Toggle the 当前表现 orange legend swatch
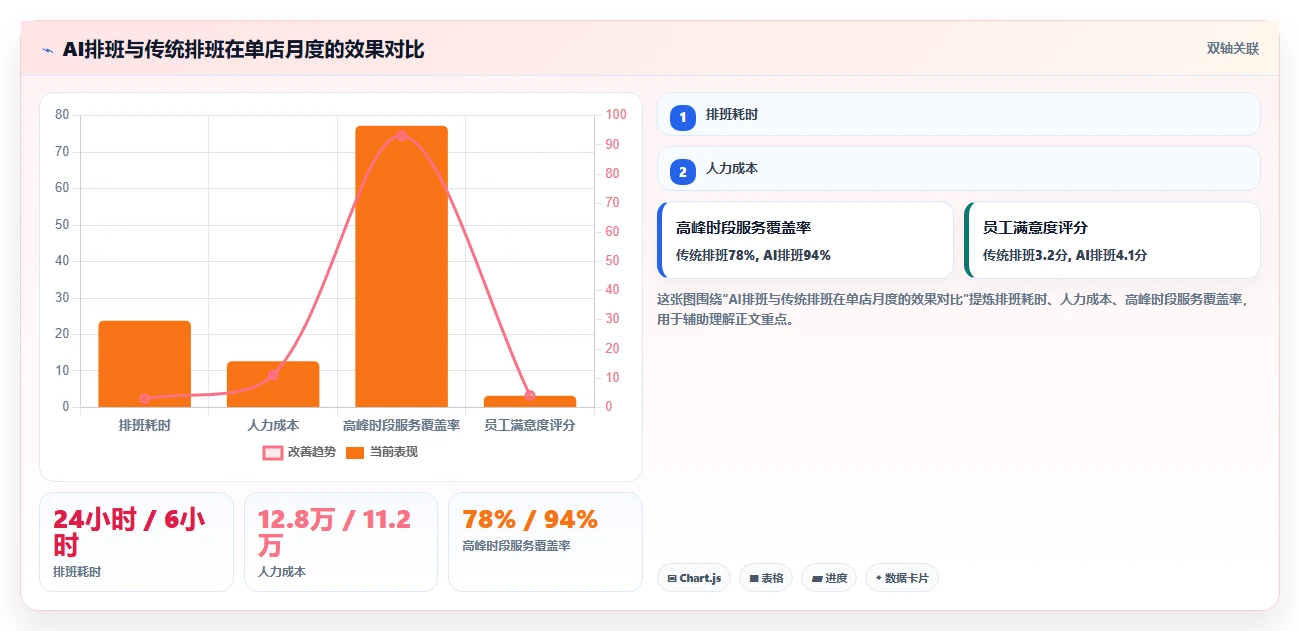This screenshot has height=631, width=1300. click(x=355, y=452)
